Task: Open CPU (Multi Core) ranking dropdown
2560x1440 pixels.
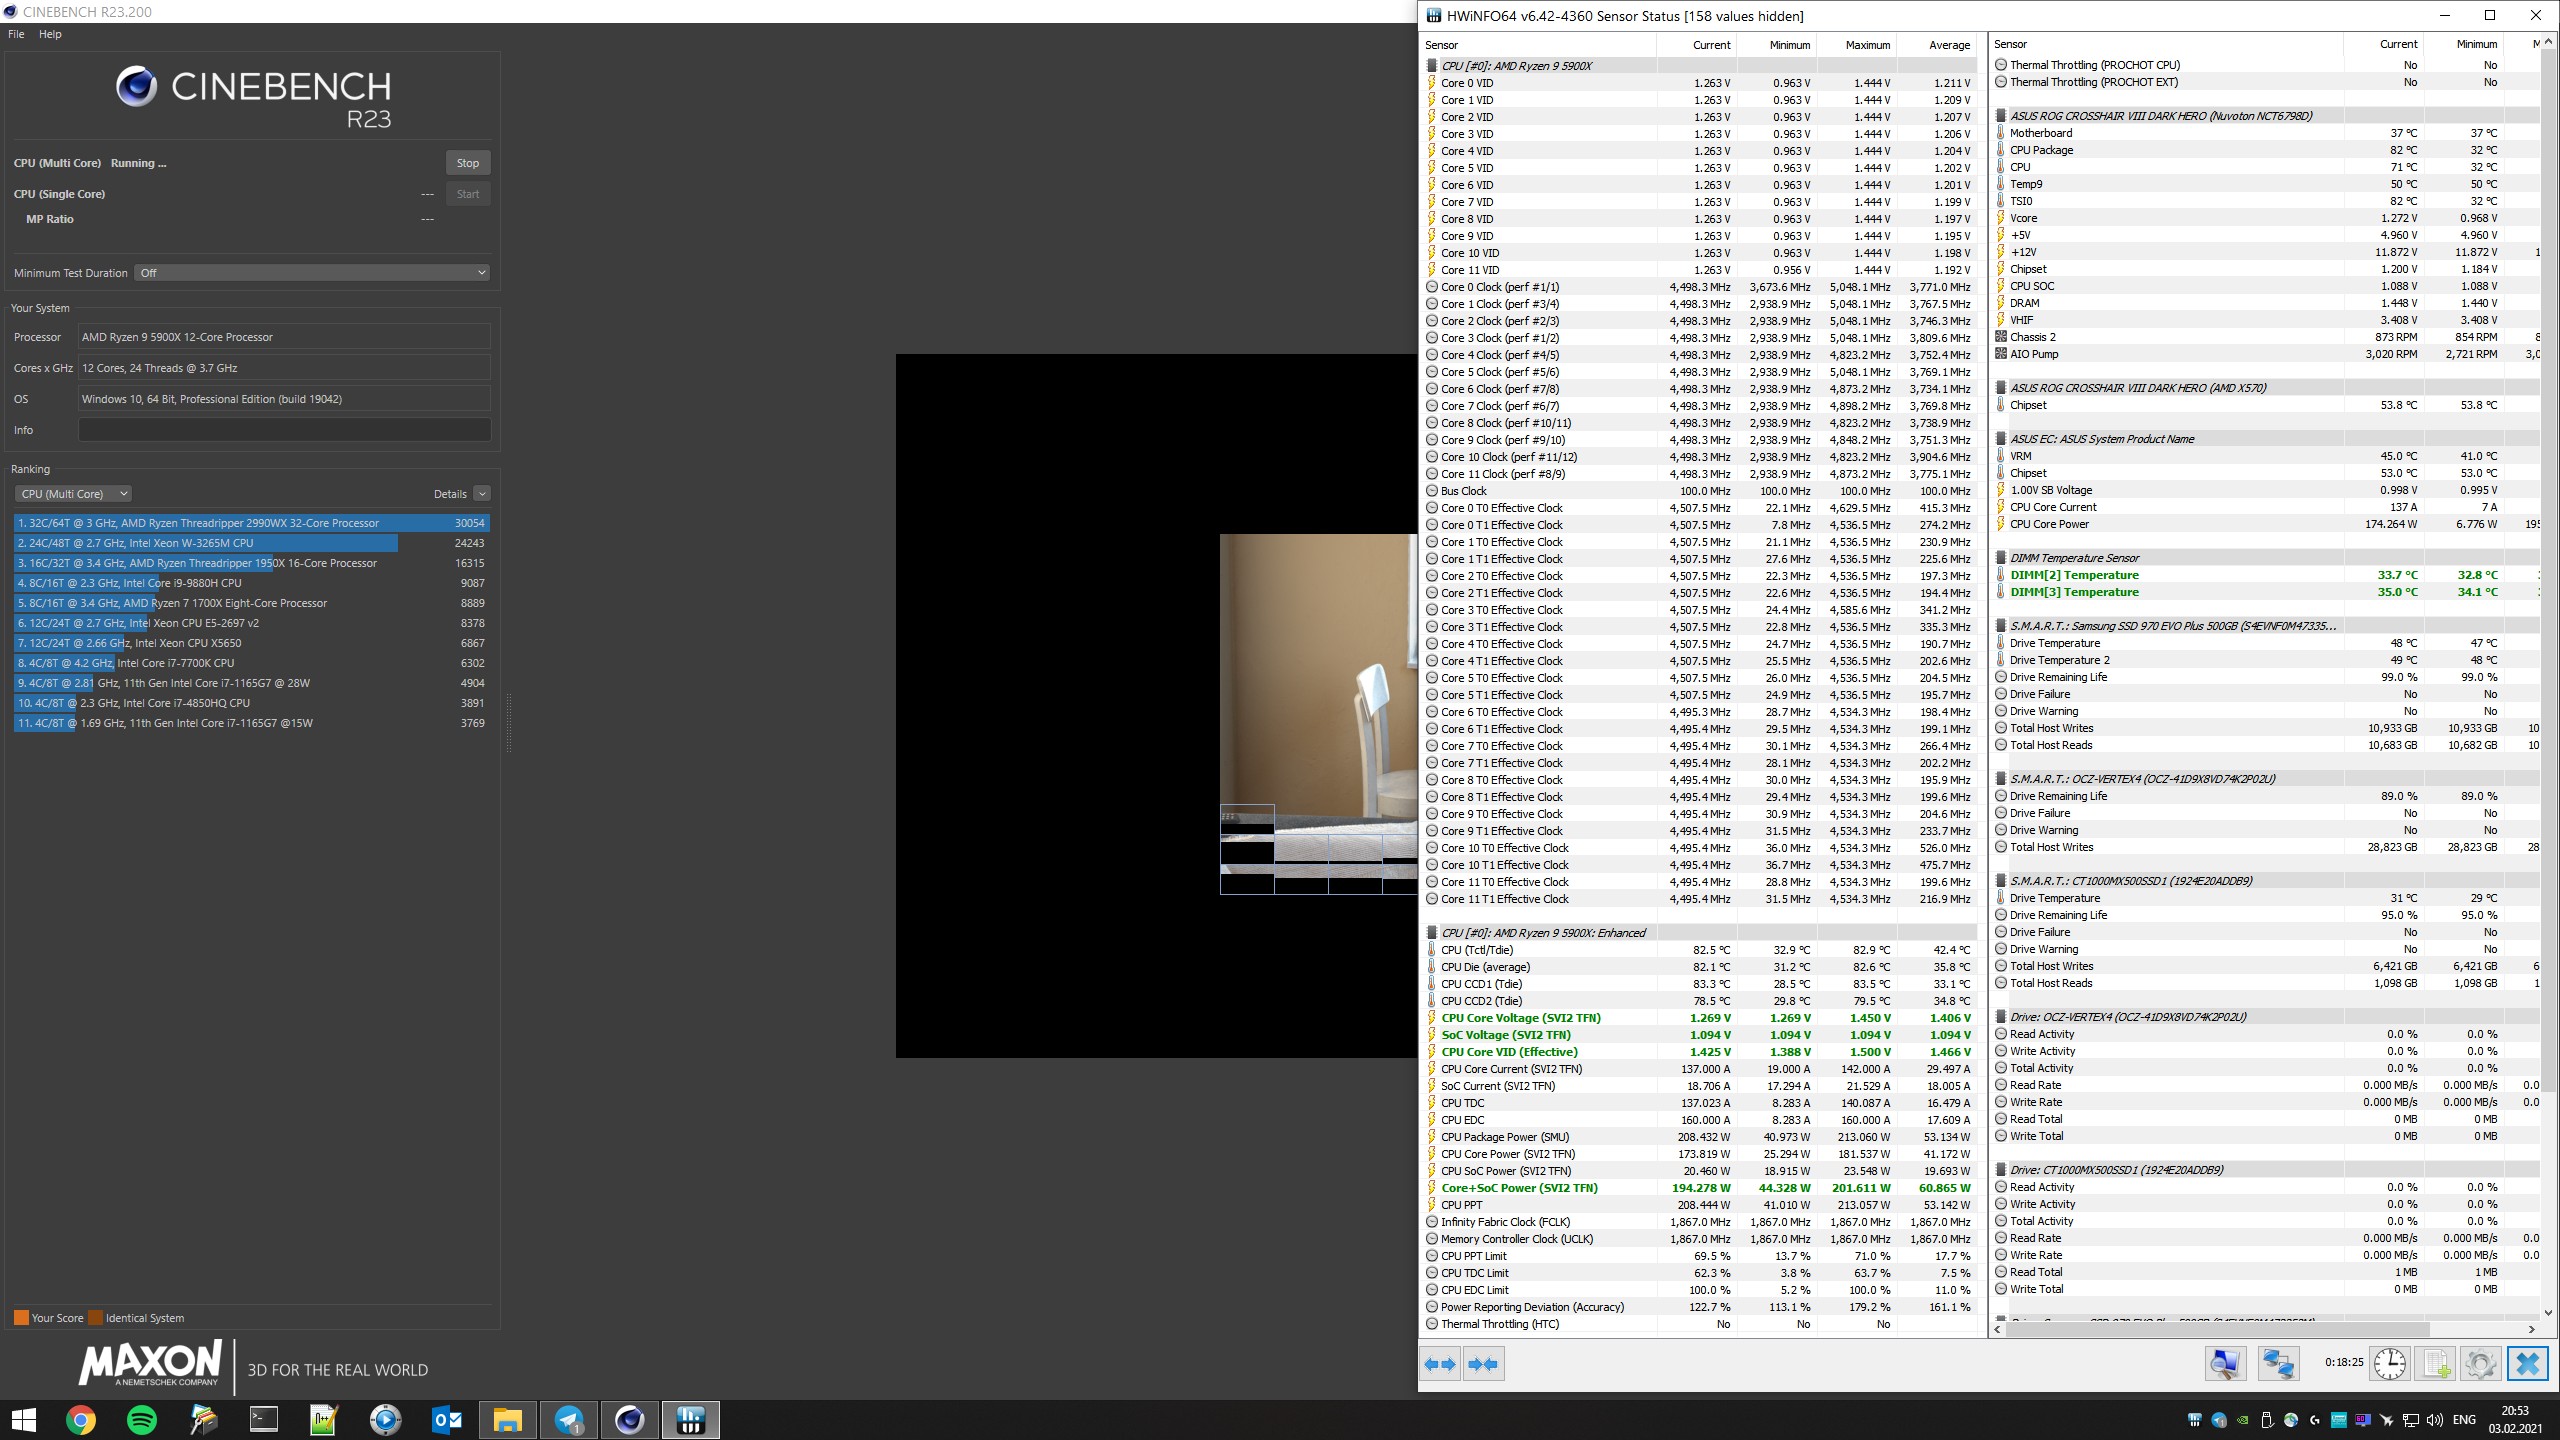Action: click(x=73, y=494)
